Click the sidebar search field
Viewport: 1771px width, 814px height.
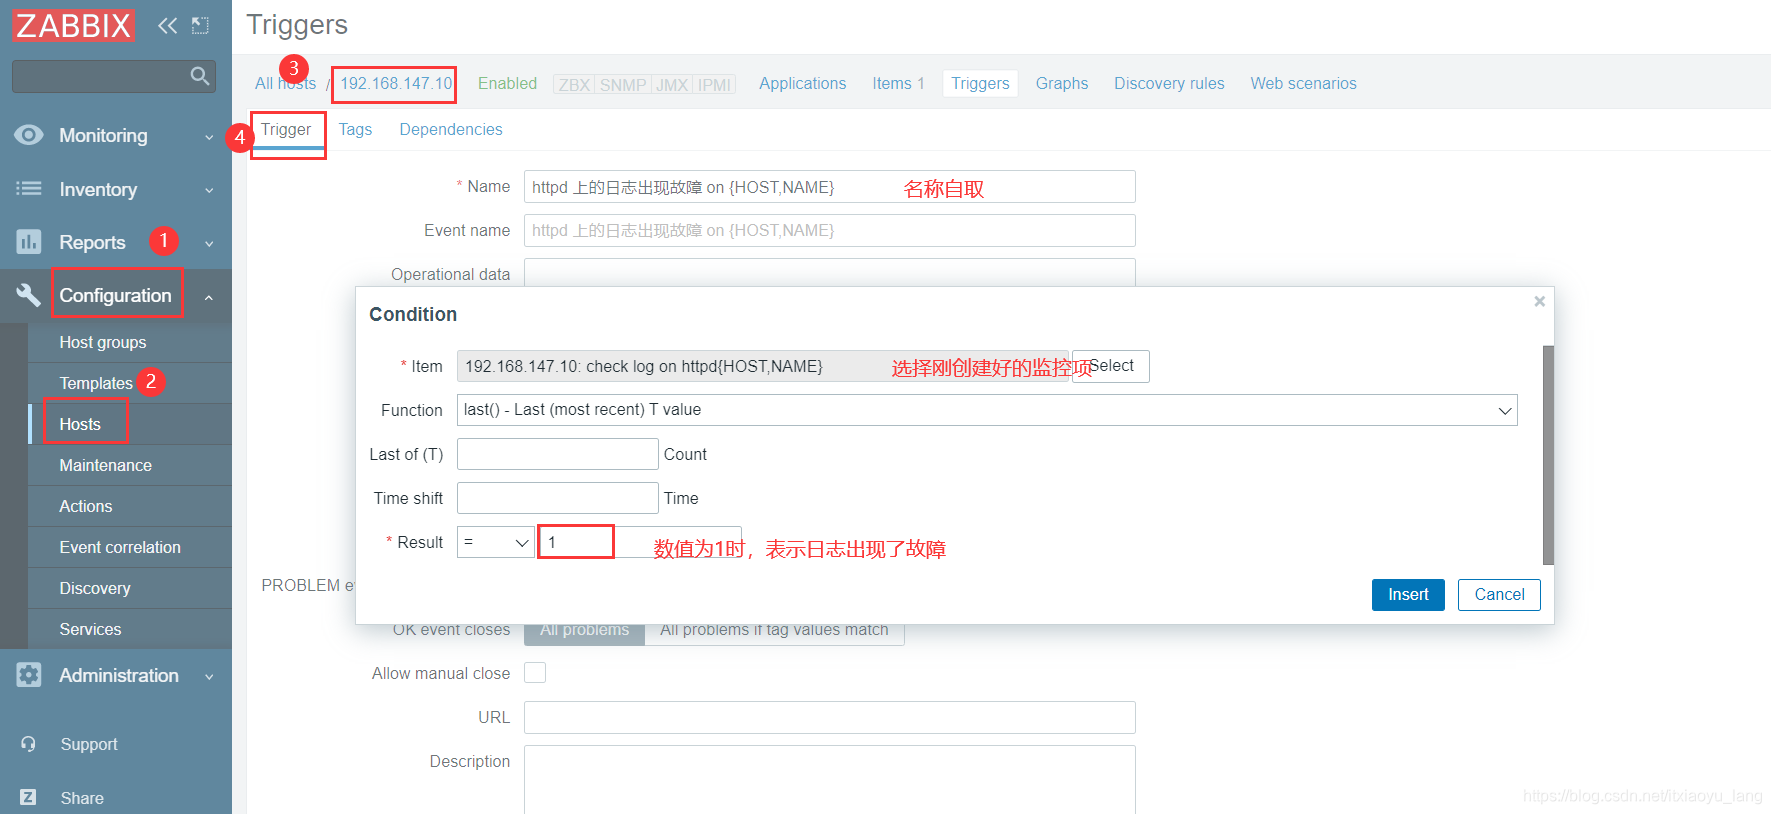(x=100, y=76)
